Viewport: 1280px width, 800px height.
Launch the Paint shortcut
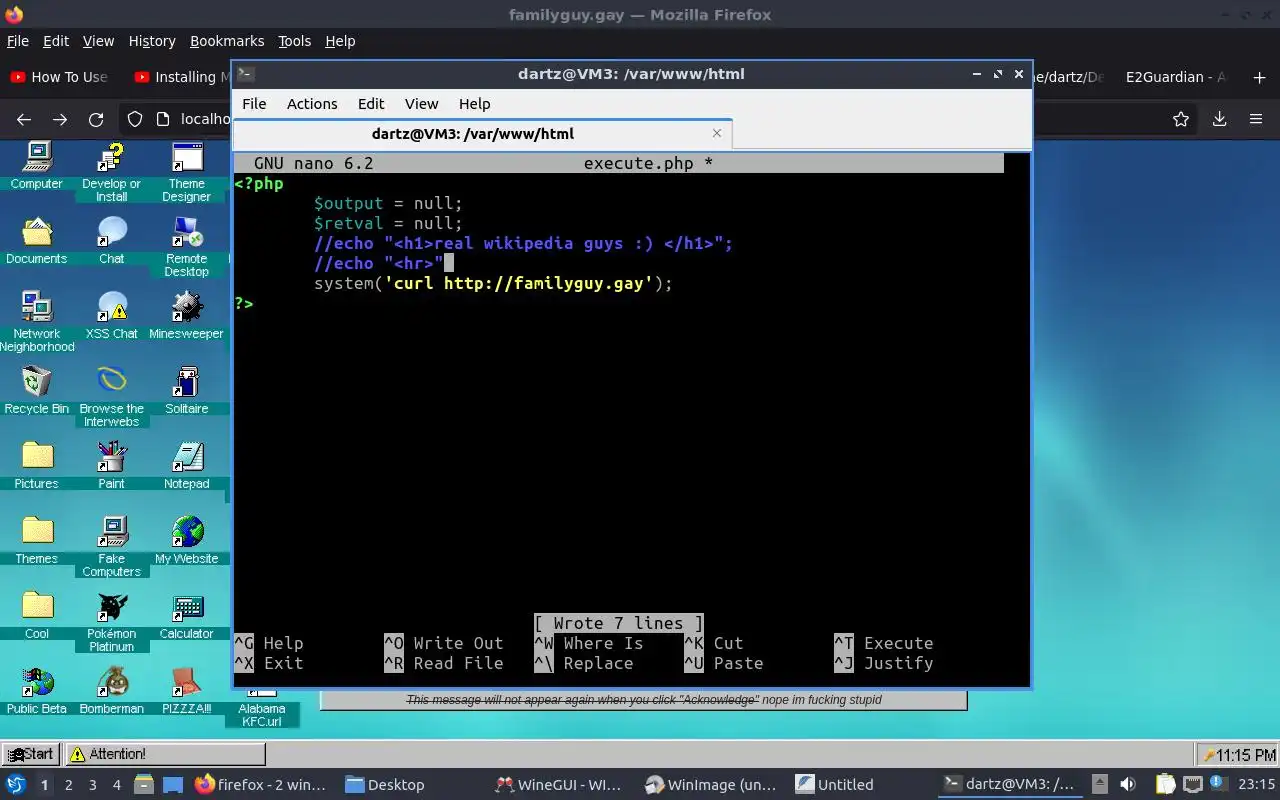pos(111,465)
